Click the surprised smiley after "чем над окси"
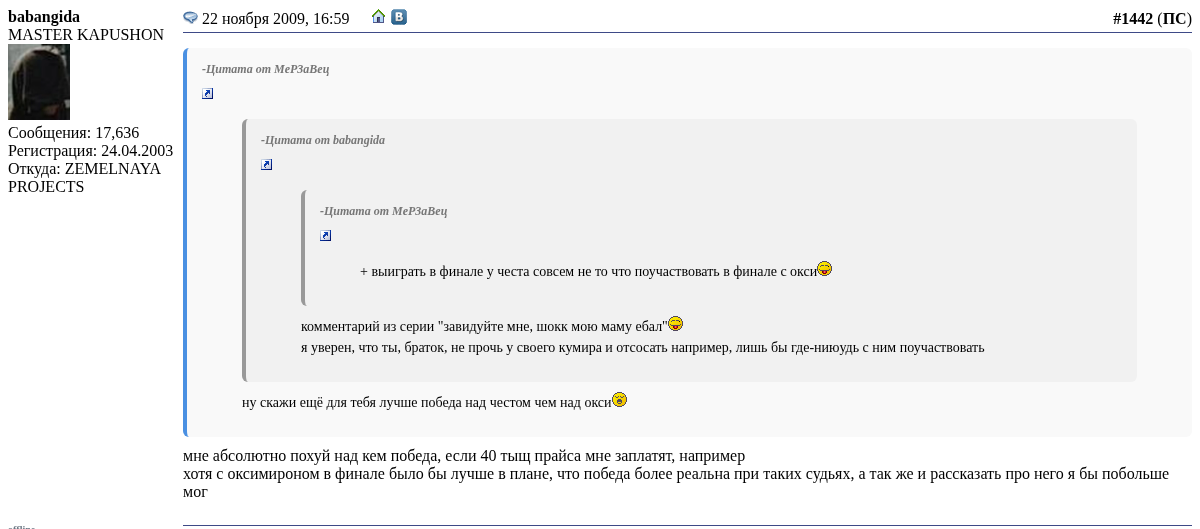1200x529 pixels. click(620, 400)
